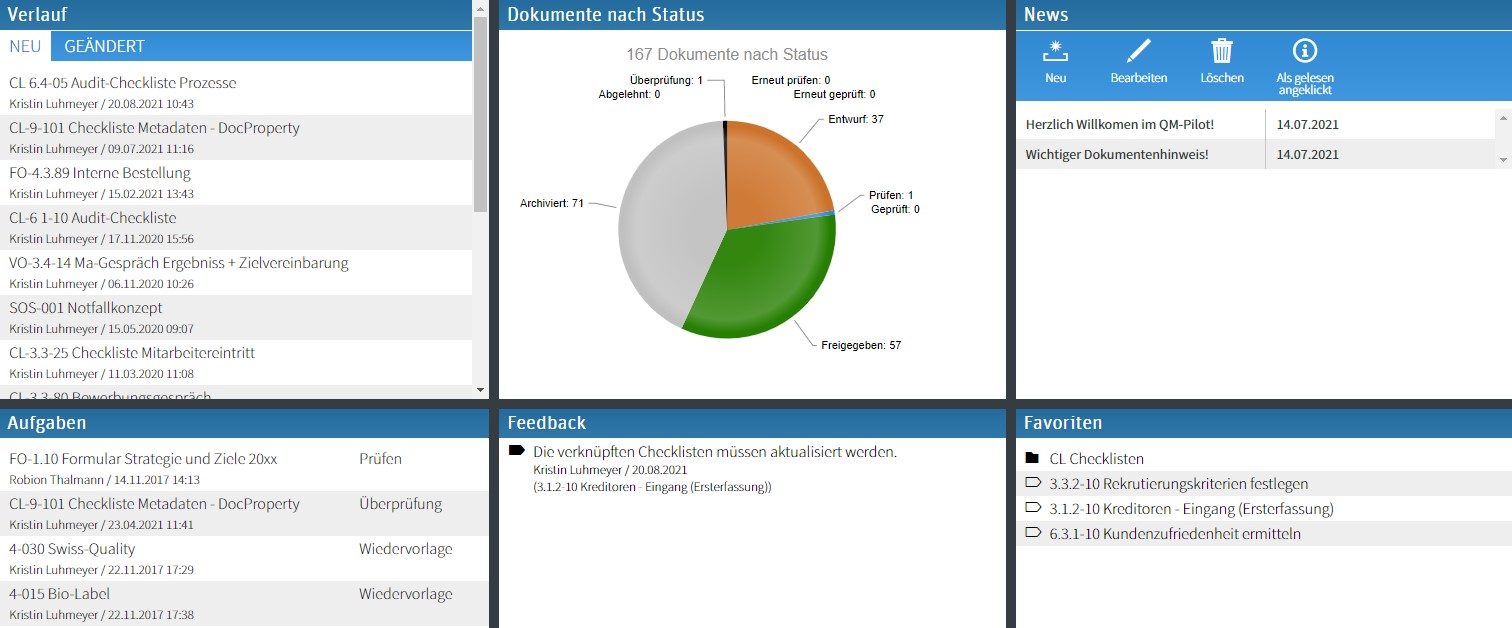The image size is (1512, 628).
Task: Open task FO-1.10 Formular Strategie und Ziele 20xx
Action: tap(143, 459)
